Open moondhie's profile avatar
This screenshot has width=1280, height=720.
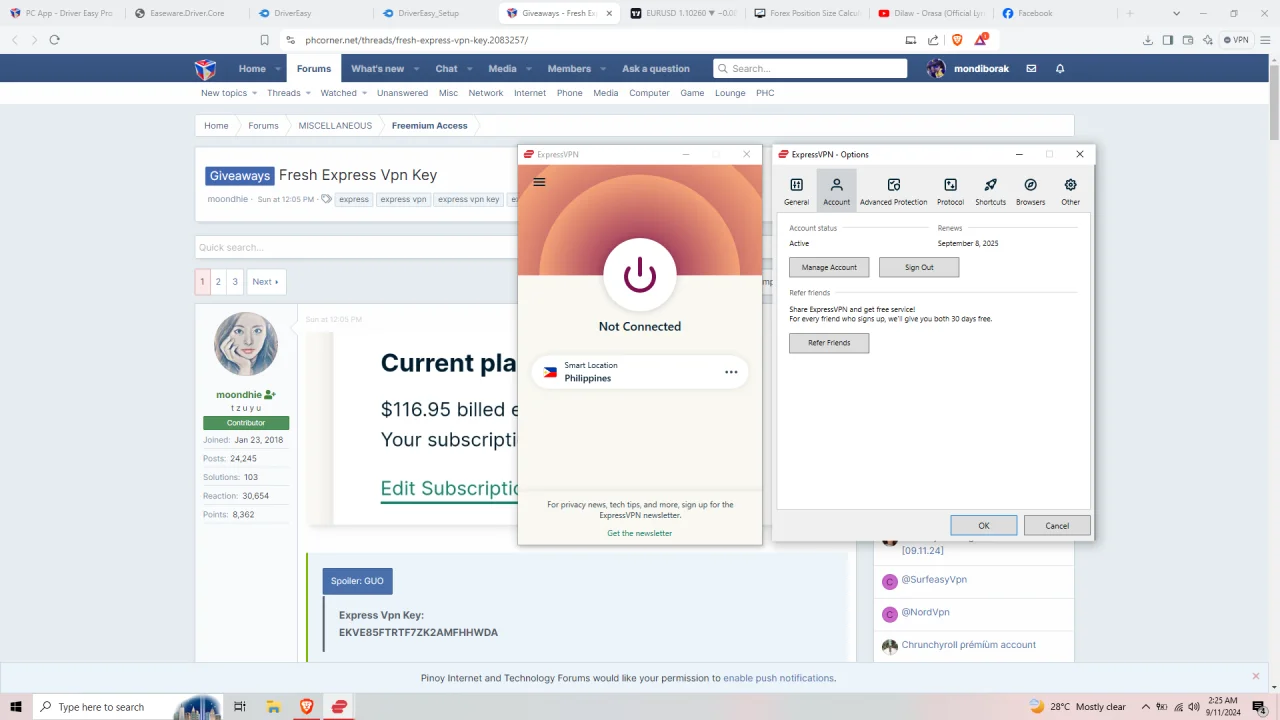pos(245,344)
